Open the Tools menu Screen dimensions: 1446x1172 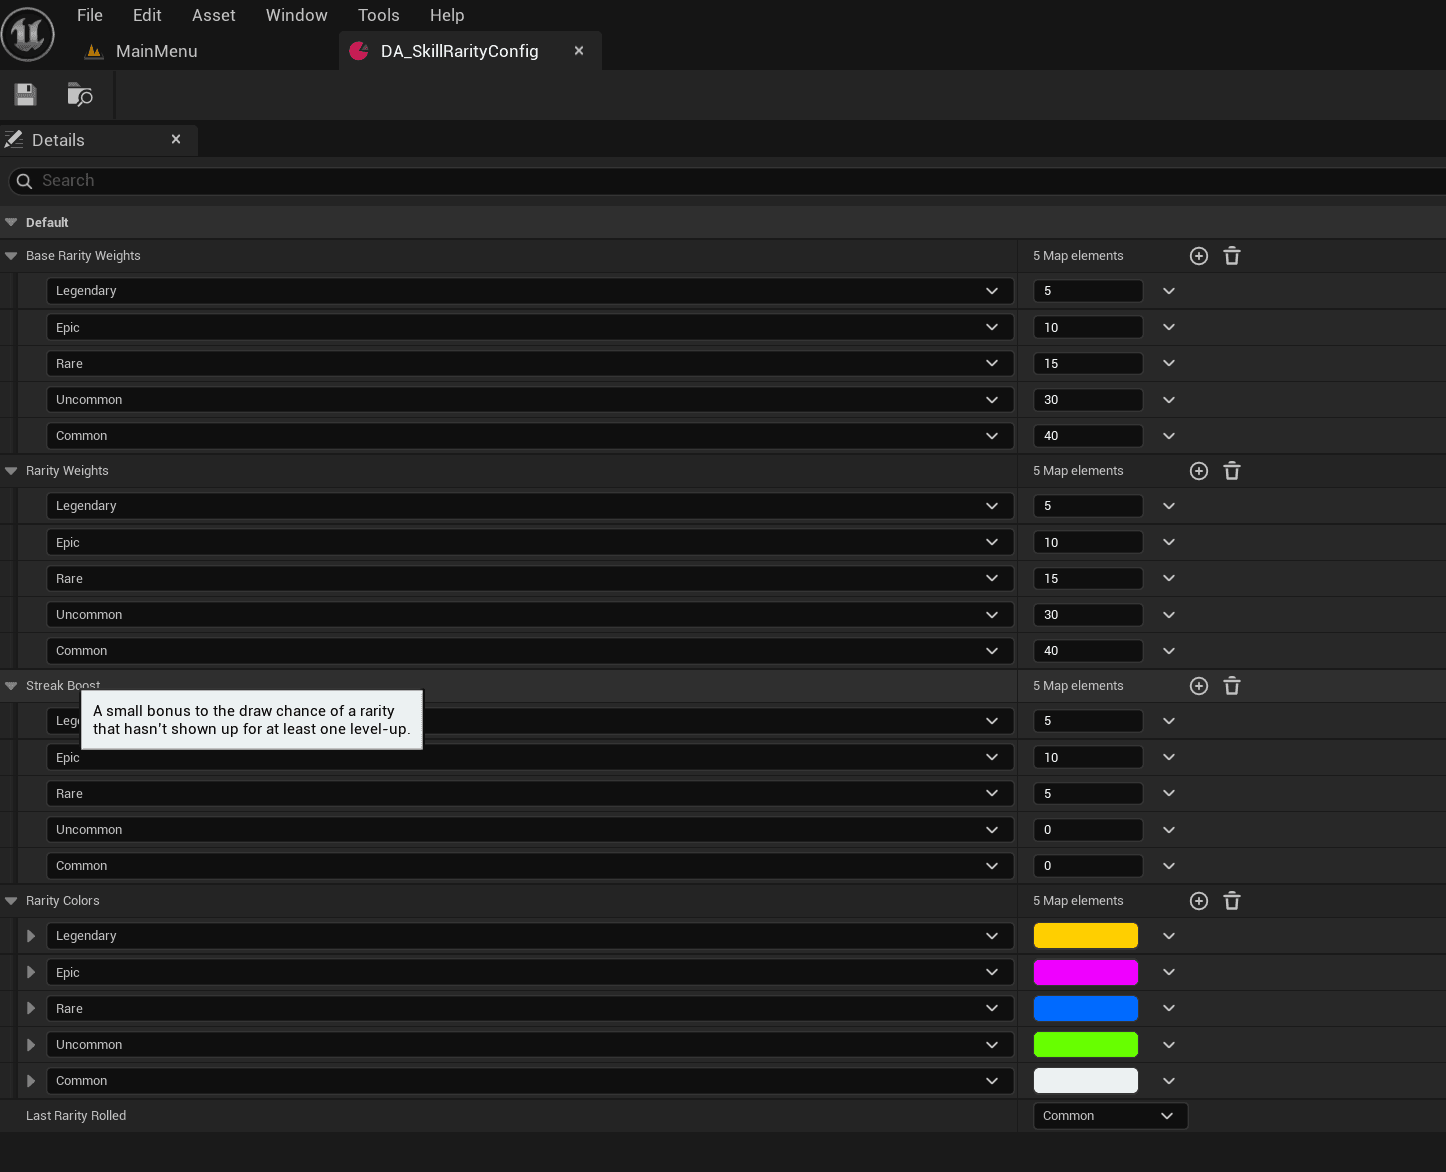tap(378, 15)
